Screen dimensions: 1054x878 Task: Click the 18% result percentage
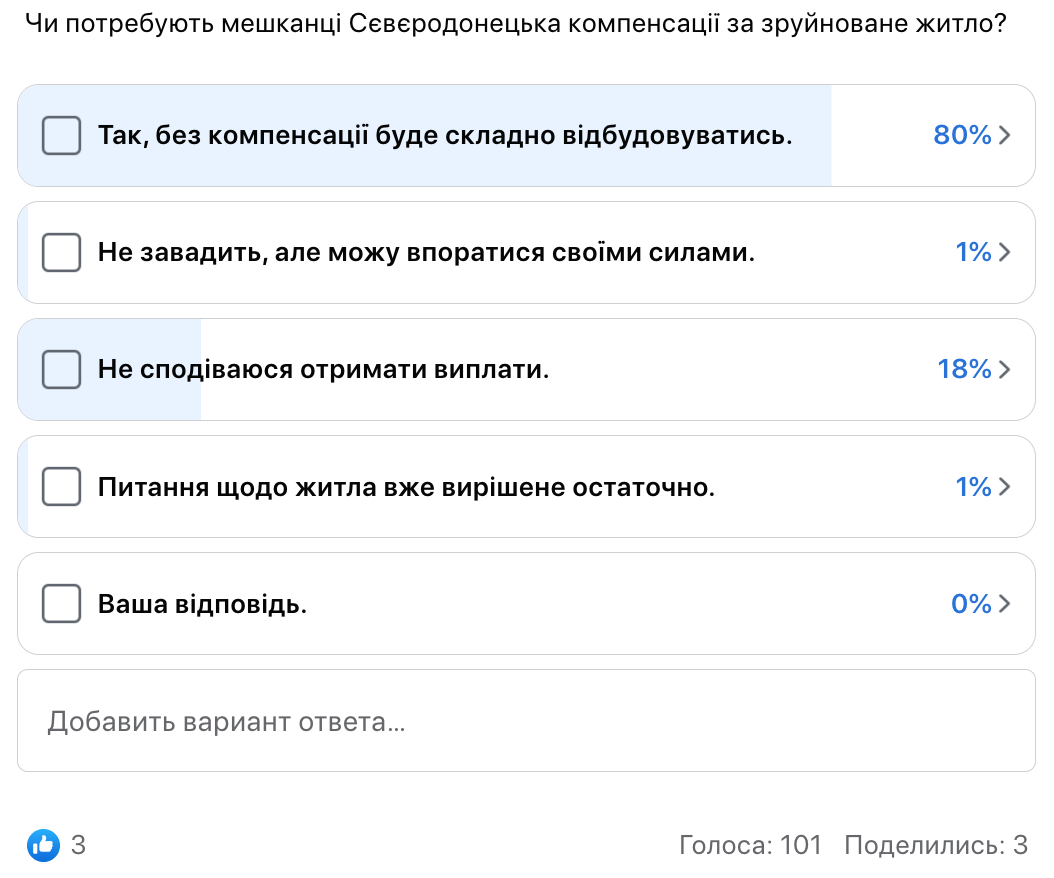[964, 369]
